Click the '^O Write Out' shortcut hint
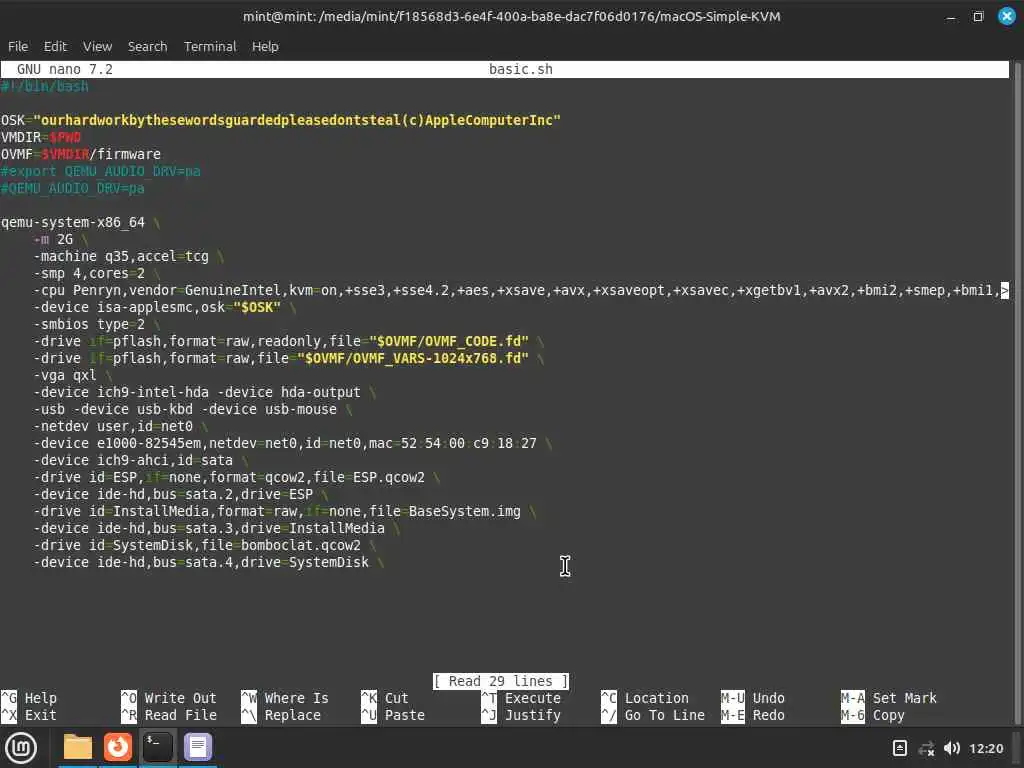The height and width of the screenshot is (768, 1024). coord(168,698)
